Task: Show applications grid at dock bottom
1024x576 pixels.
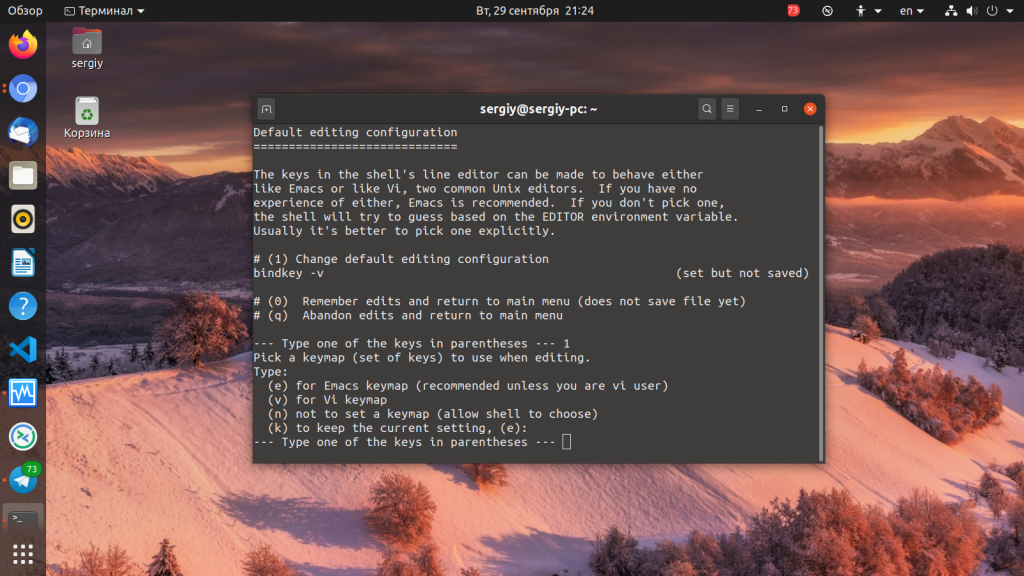Action: [x=23, y=554]
